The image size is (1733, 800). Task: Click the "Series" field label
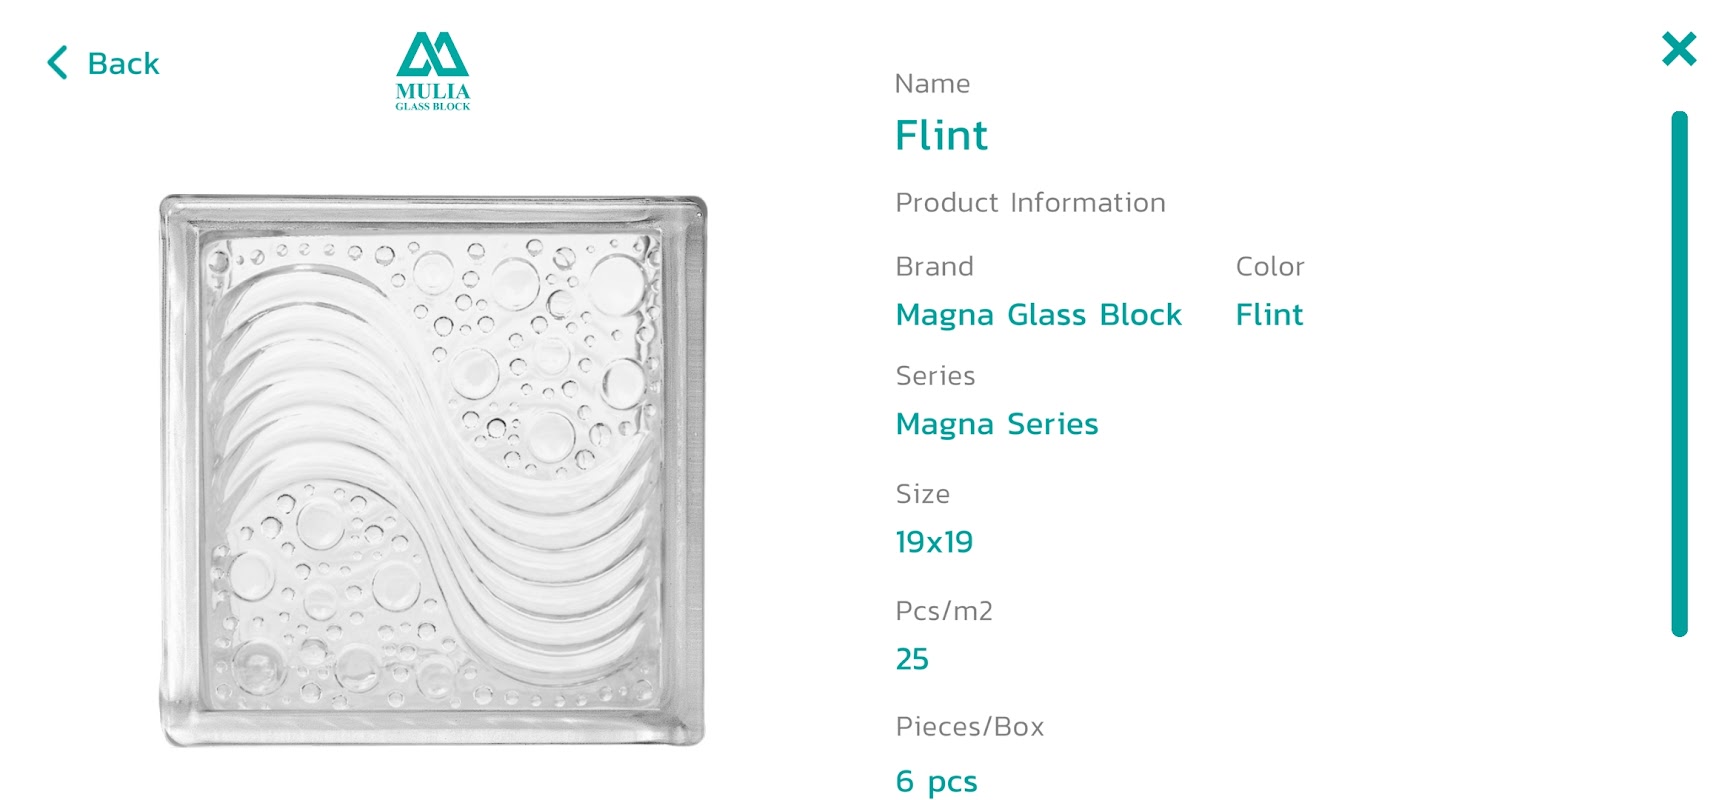tap(935, 376)
